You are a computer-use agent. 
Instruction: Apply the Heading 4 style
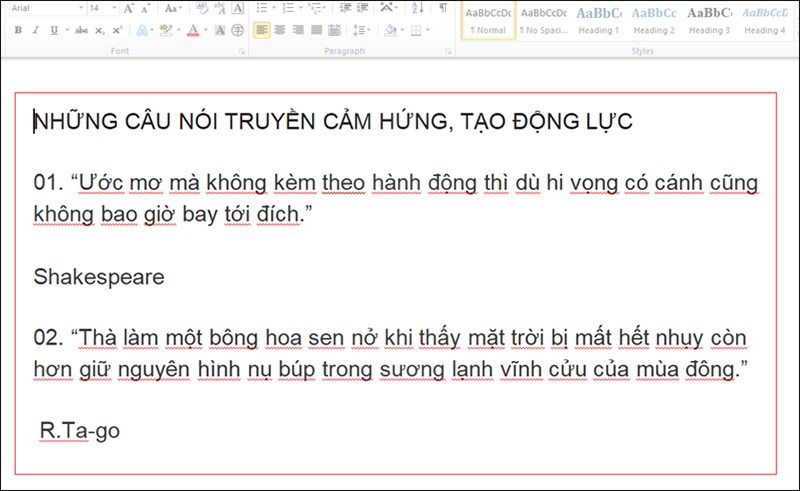765,20
